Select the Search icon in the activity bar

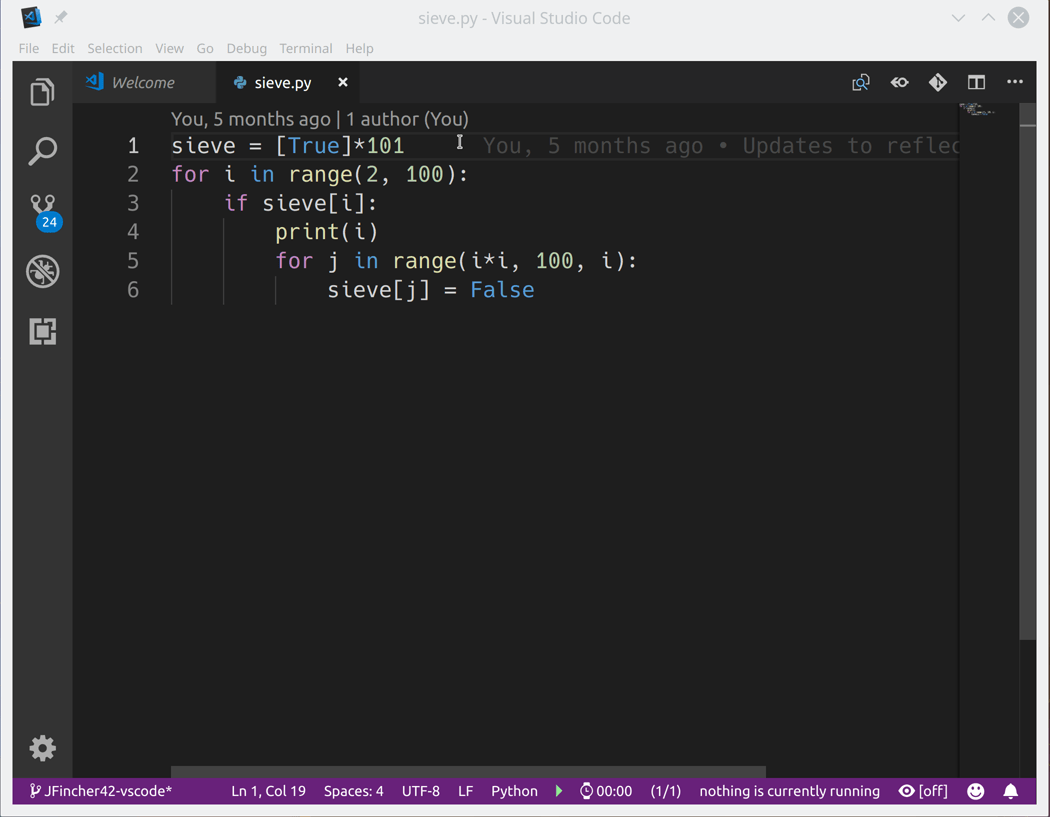(42, 151)
